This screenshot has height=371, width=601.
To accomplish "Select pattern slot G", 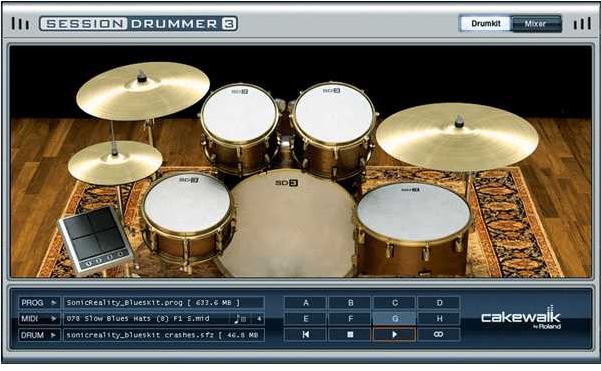I will point(395,318).
